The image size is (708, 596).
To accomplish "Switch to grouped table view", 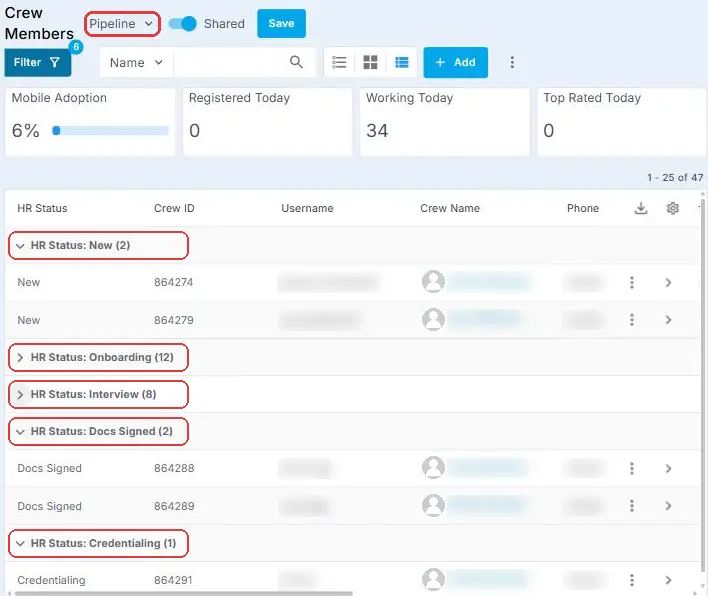I will click(x=401, y=62).
